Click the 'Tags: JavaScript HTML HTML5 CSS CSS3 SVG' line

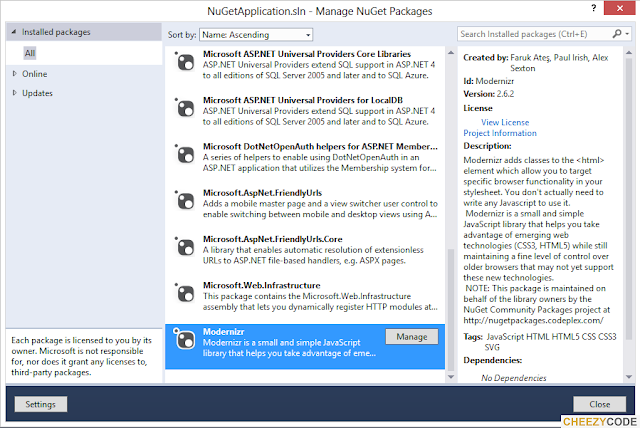point(540,342)
